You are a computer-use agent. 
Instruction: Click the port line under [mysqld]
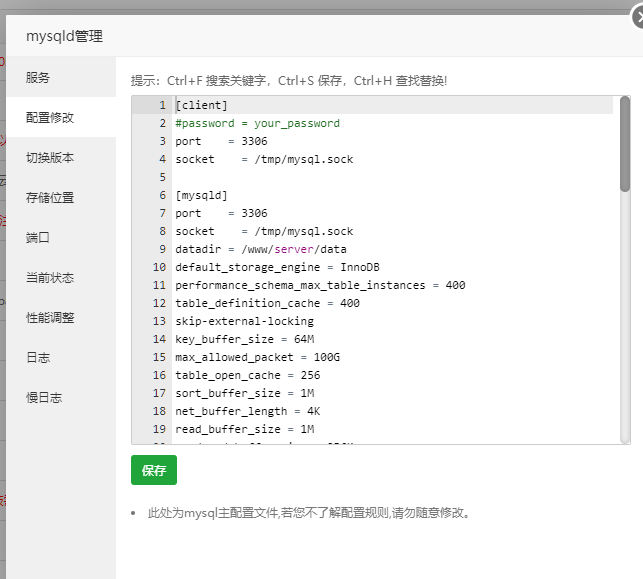[x=221, y=213]
